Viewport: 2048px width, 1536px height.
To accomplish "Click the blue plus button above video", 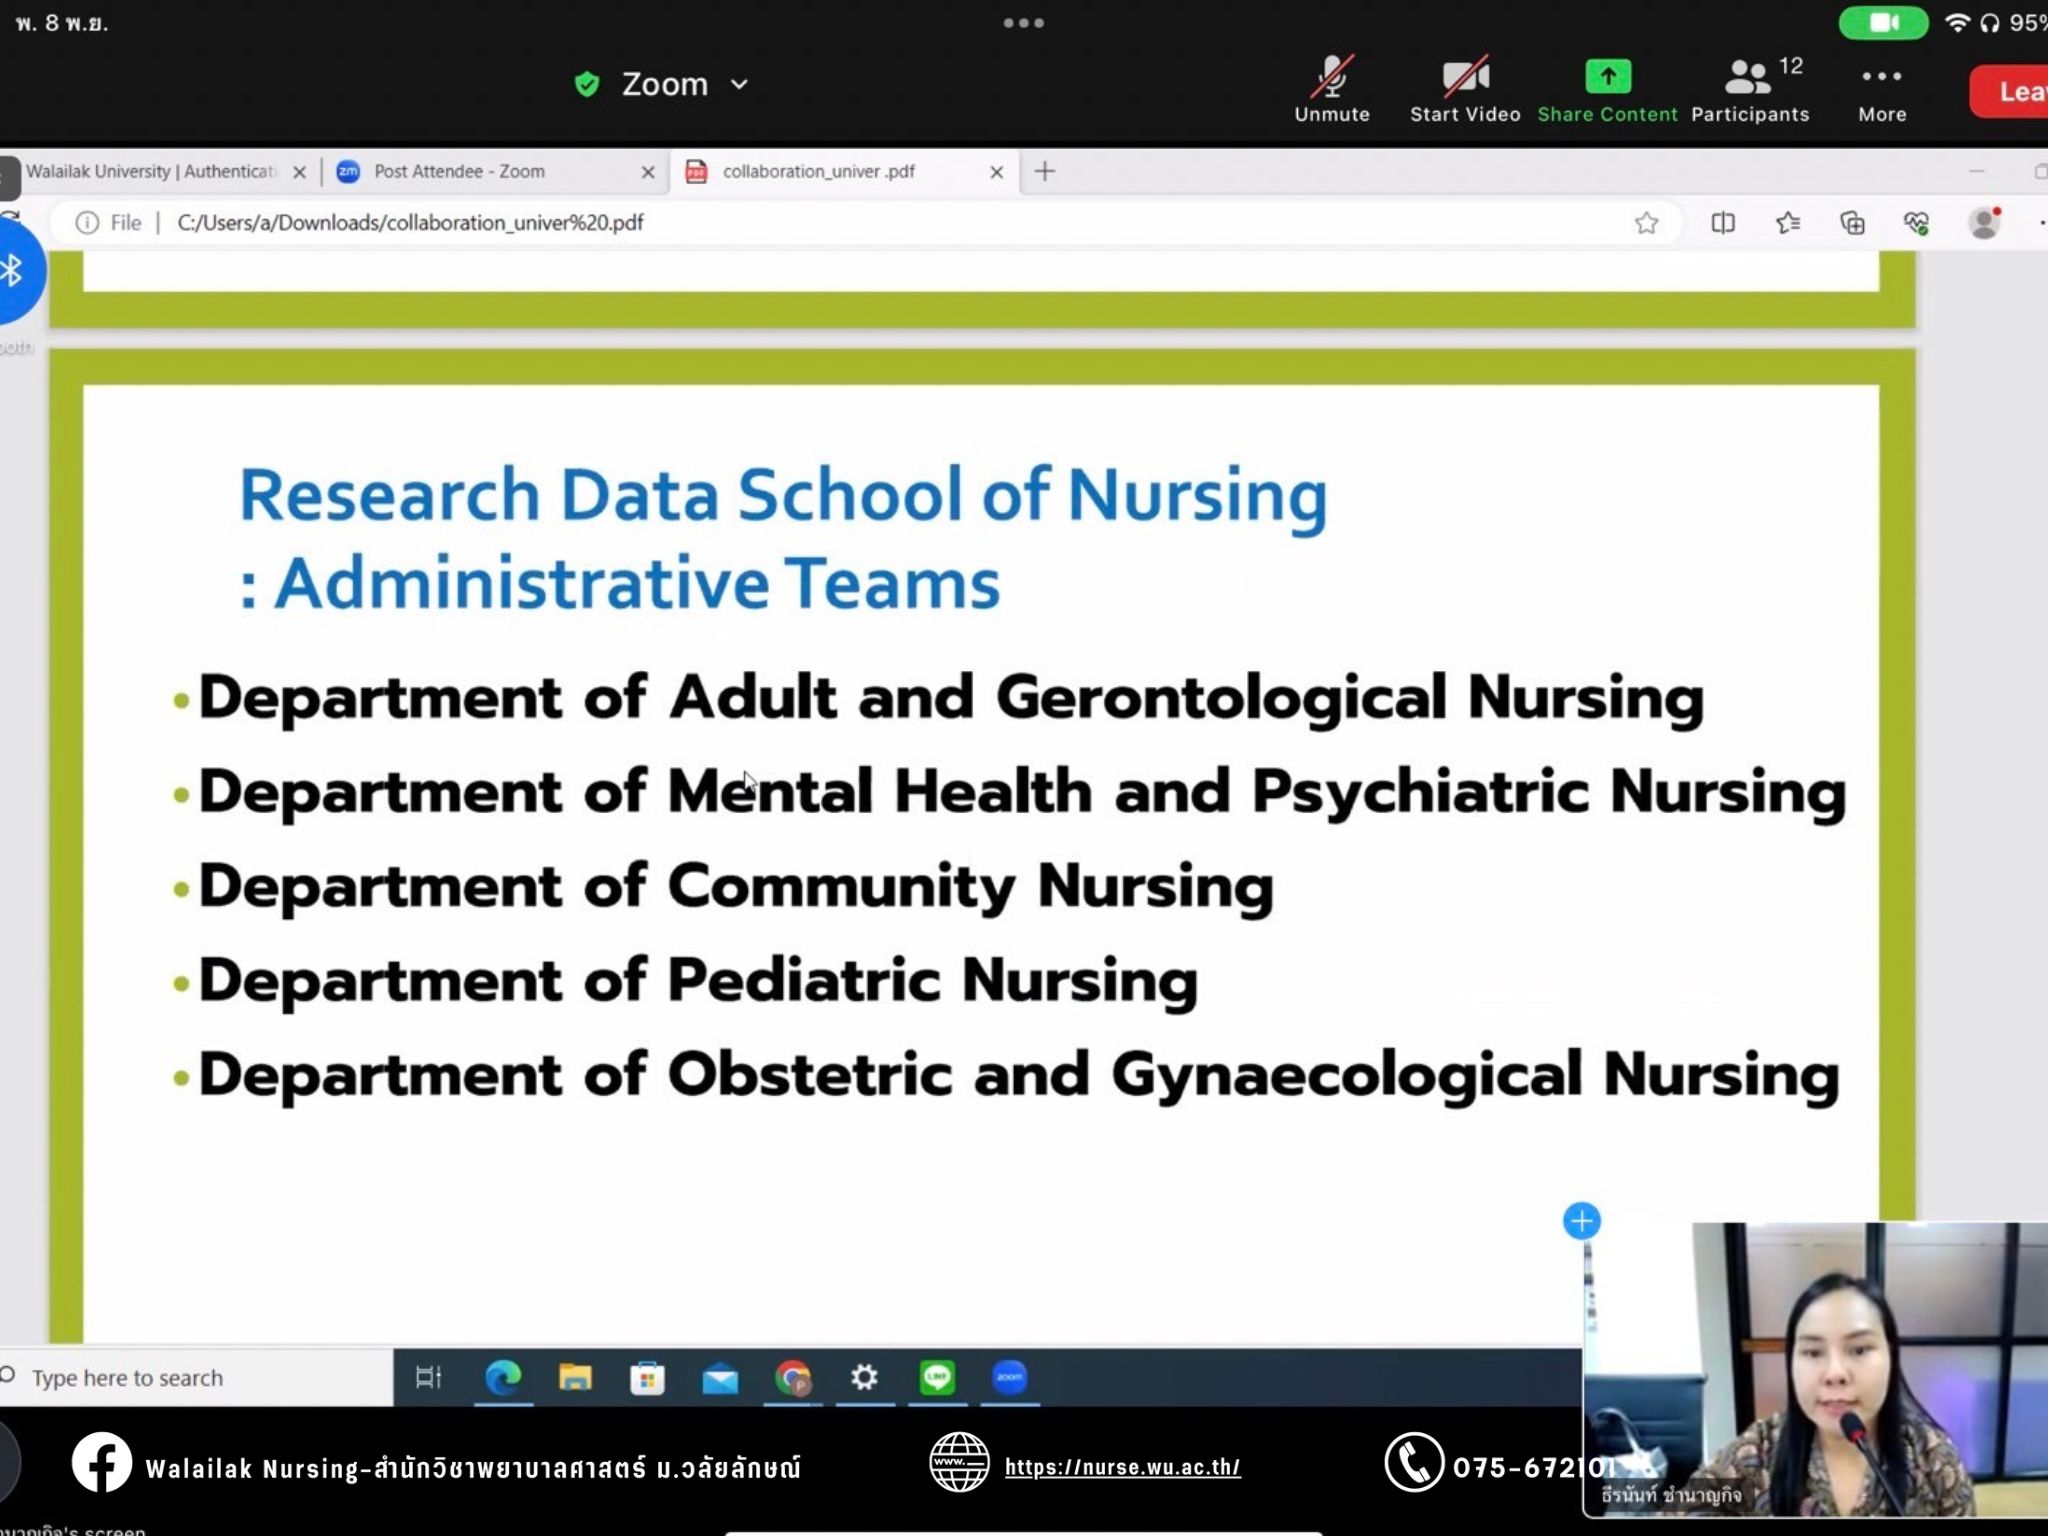I will click(x=1581, y=1221).
